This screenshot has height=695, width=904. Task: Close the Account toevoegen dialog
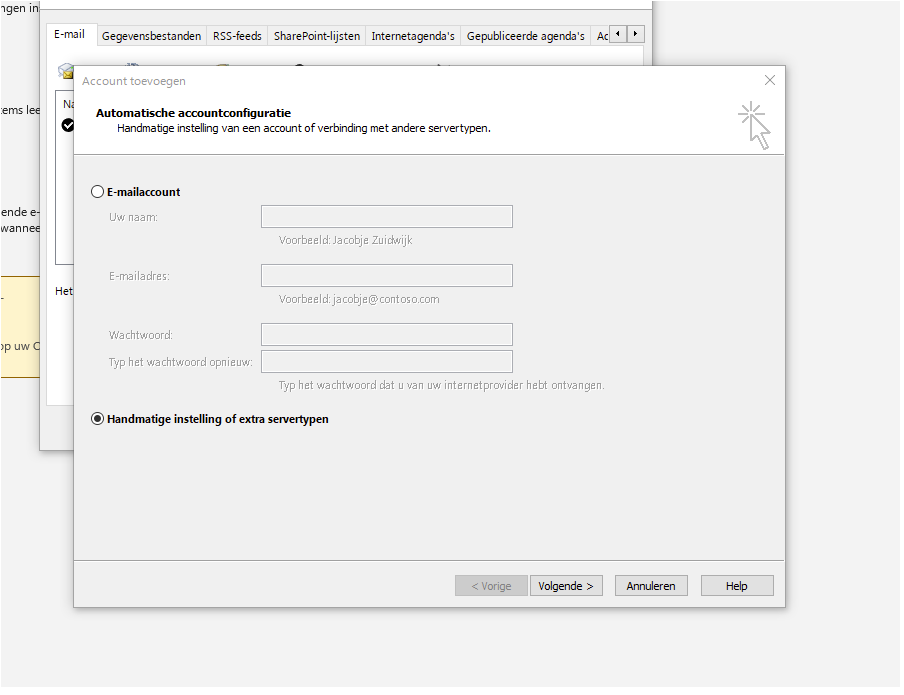pos(769,80)
